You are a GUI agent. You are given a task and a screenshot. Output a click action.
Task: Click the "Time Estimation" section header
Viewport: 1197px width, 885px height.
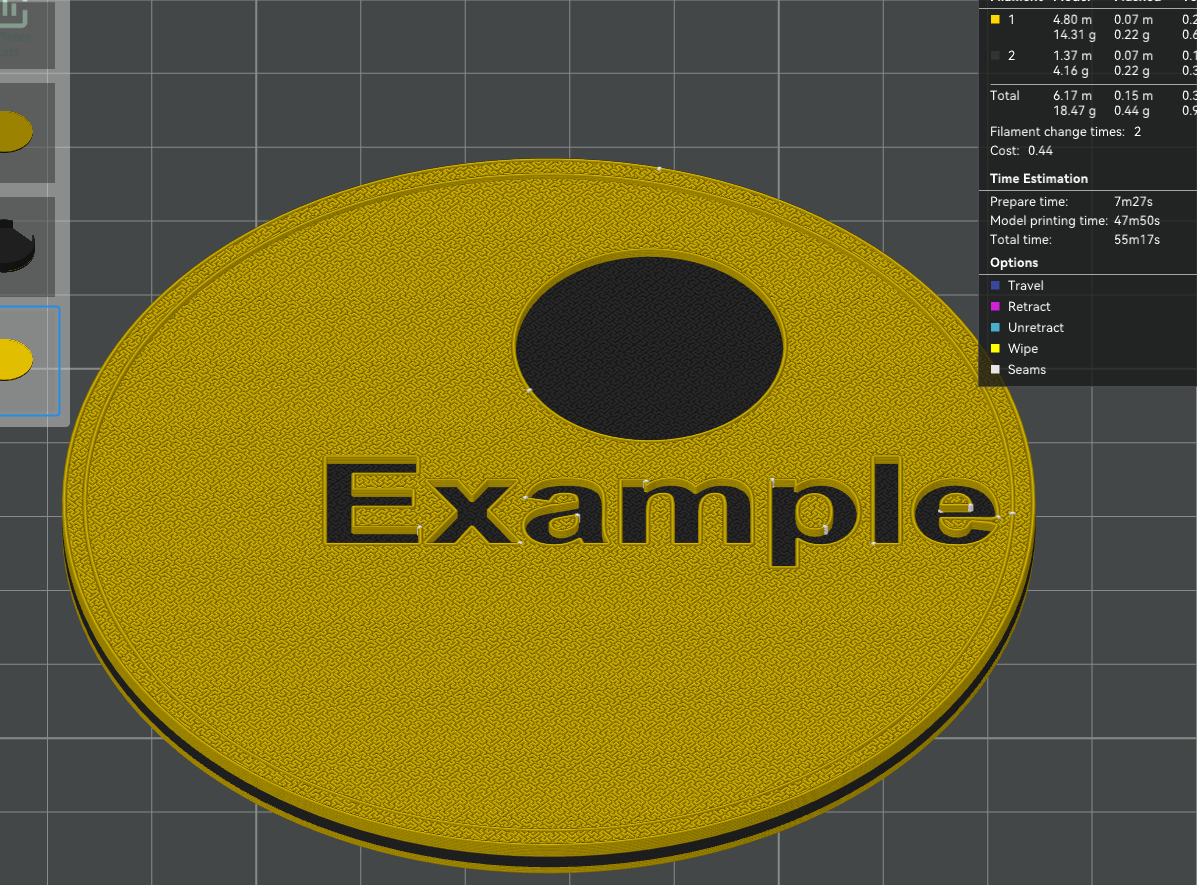[1038, 179]
